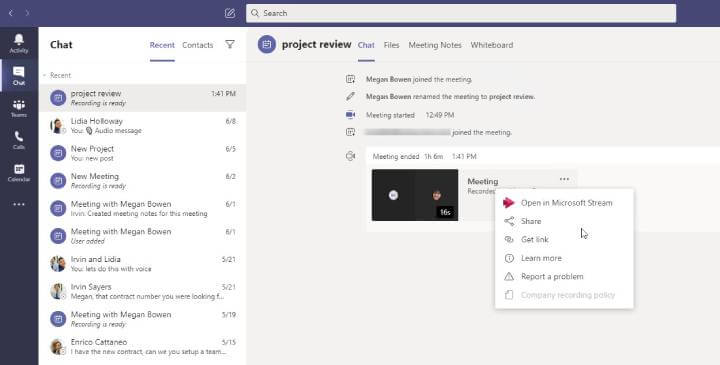Click the 'project review' chat title
The width and height of the screenshot is (720, 365).
316,45
